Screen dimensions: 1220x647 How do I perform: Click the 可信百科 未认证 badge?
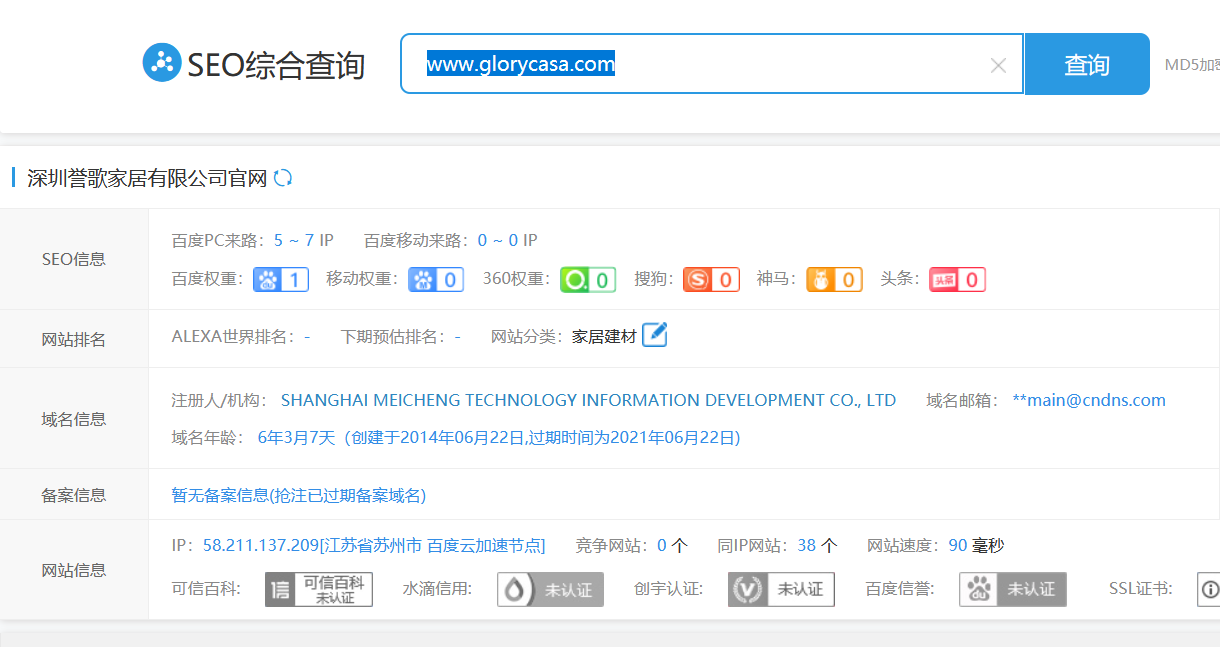pyautogui.click(x=319, y=589)
